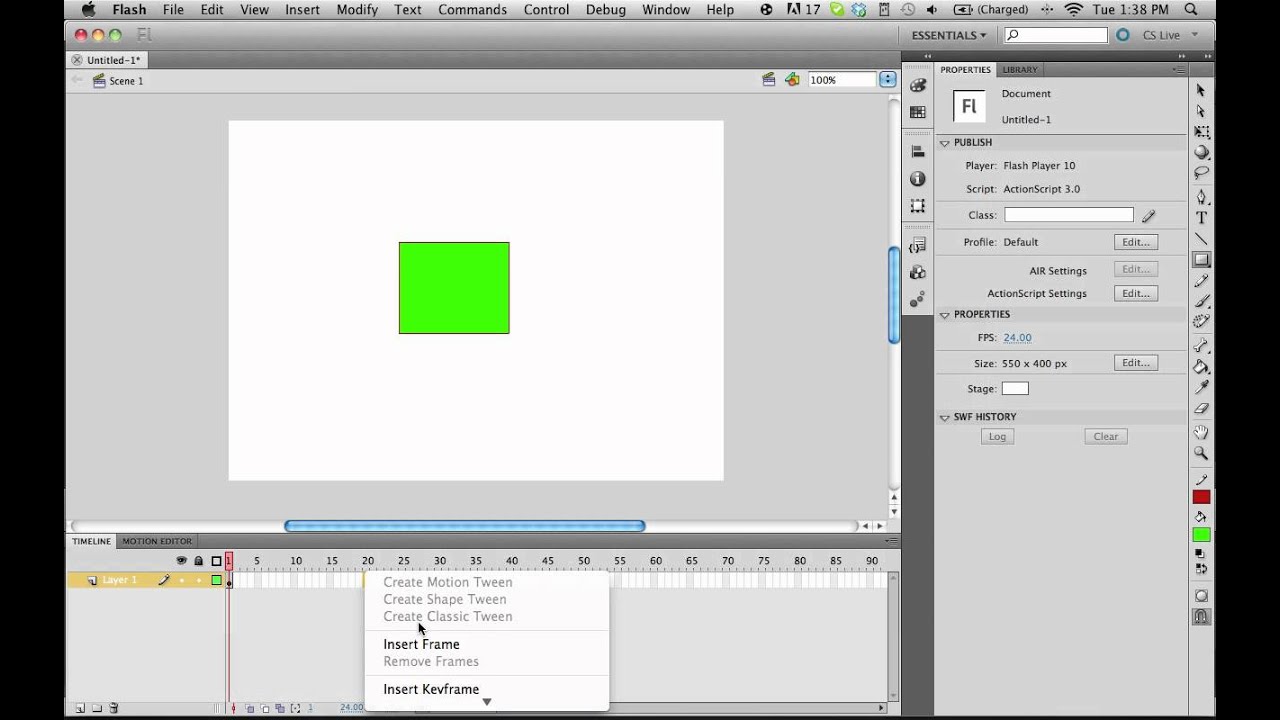Open the Swatches panel icon
This screenshot has width=1280, height=720.
coord(918,112)
